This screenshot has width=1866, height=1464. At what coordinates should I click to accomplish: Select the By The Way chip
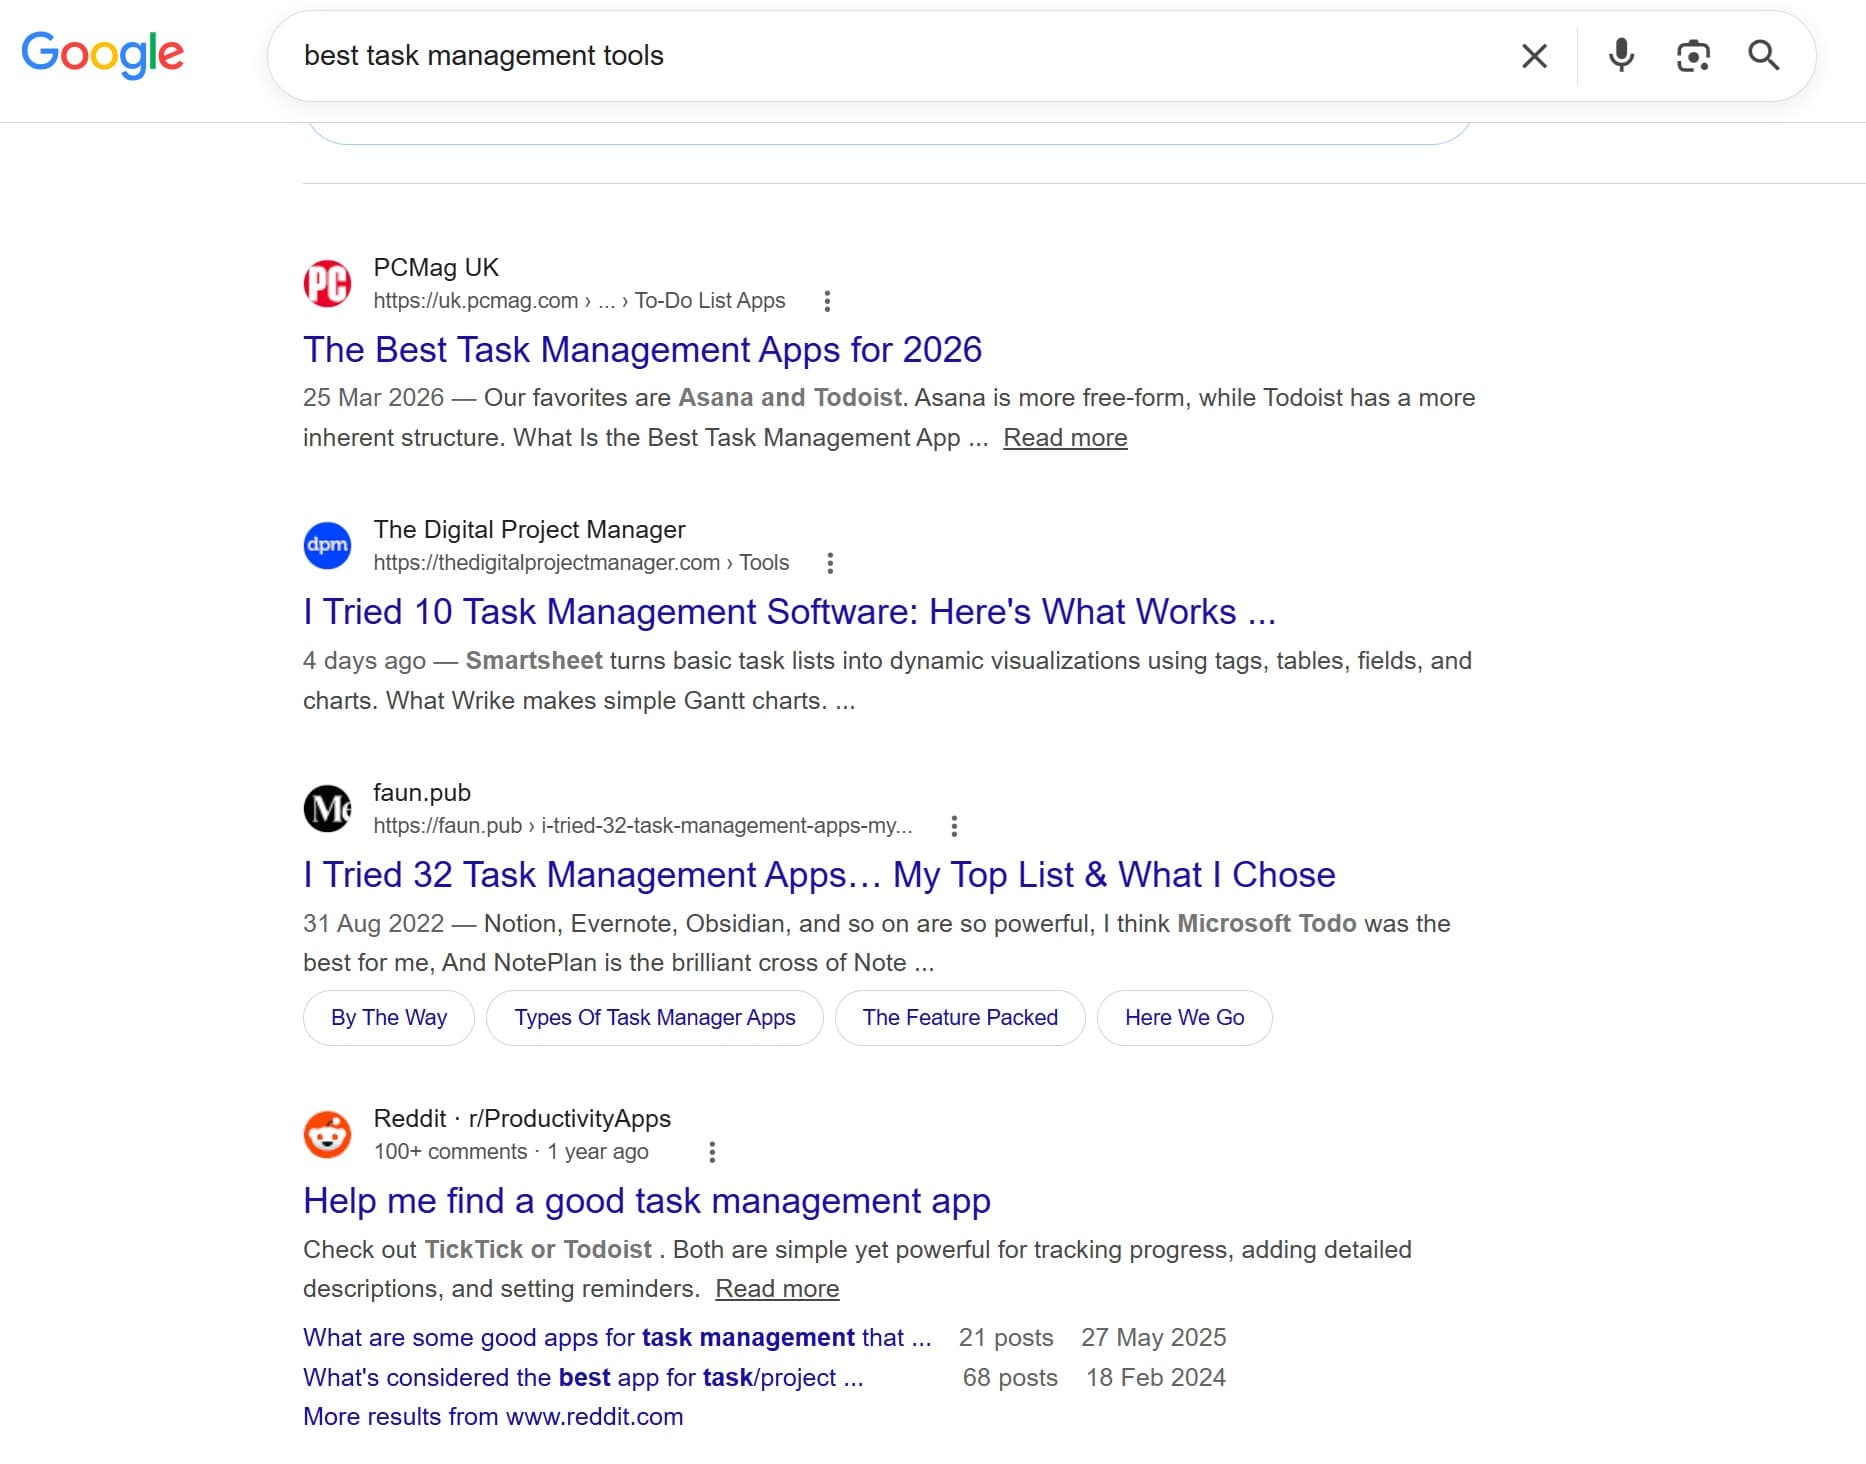coord(389,1018)
